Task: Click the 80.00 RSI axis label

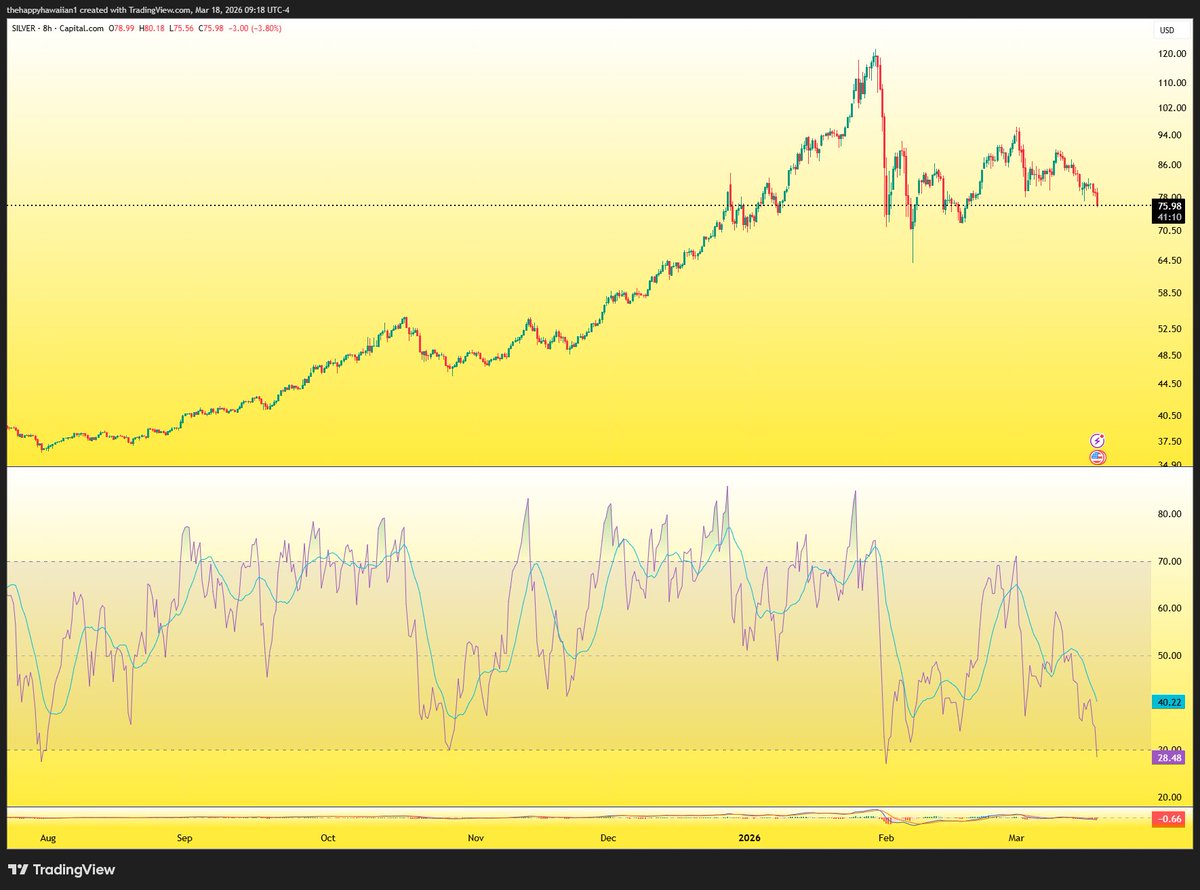Action: click(x=1170, y=514)
